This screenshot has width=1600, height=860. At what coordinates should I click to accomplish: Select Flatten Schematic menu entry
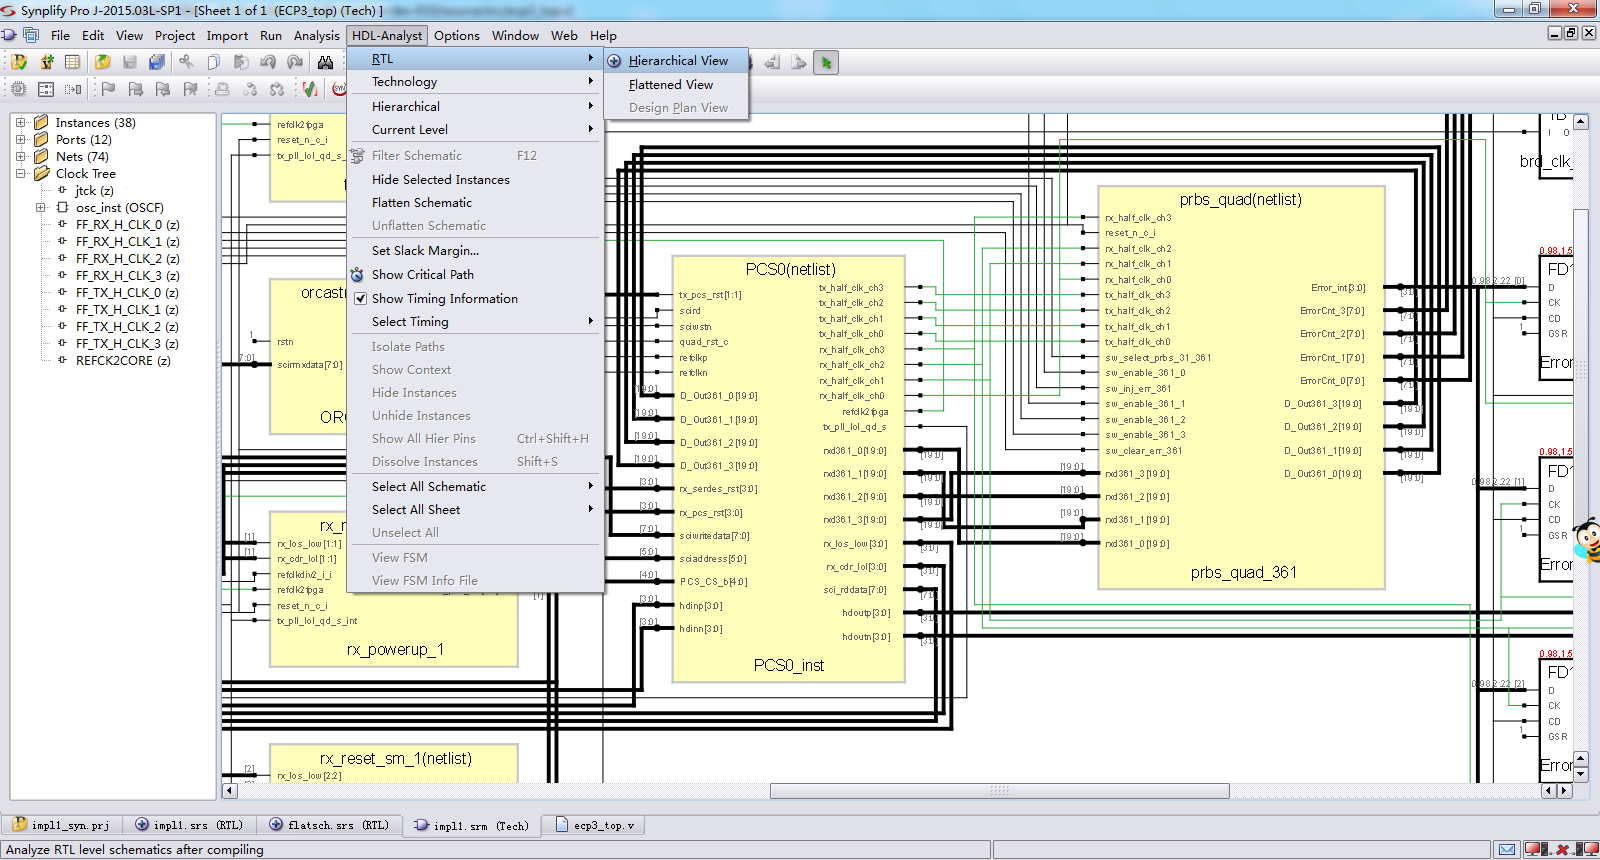(474, 203)
